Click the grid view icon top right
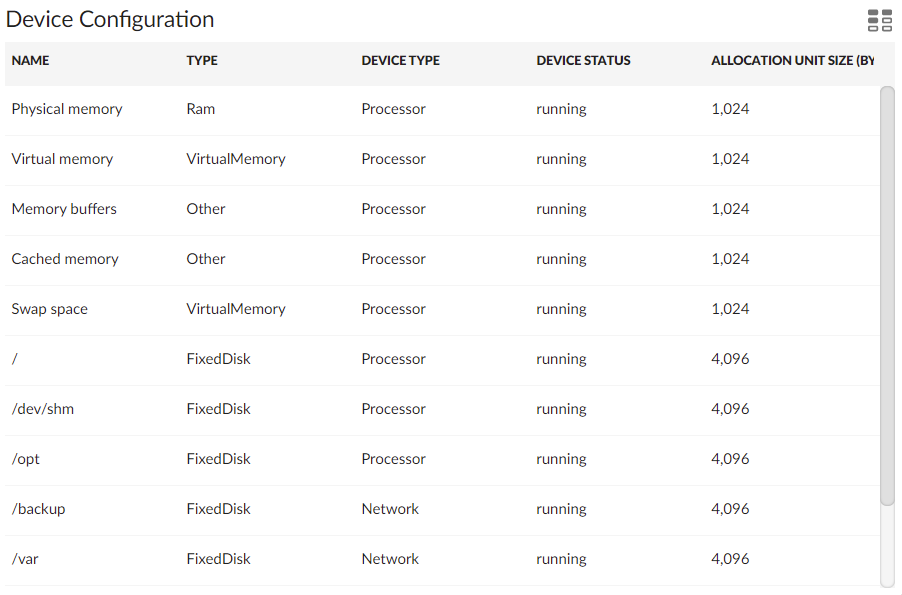902x595 pixels. coord(880,21)
